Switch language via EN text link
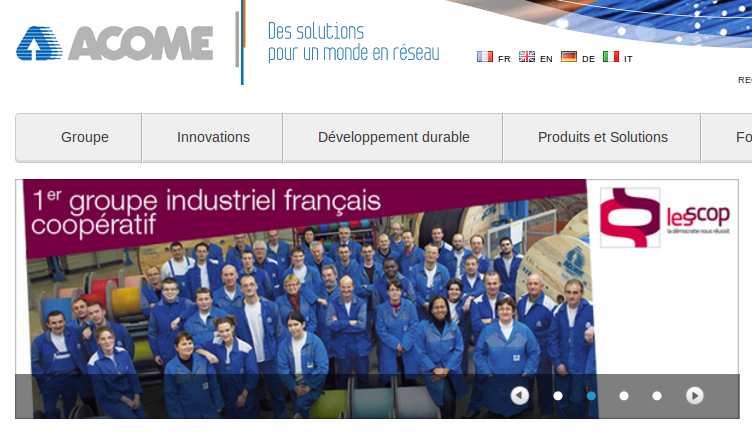752x432 pixels. pyautogui.click(x=546, y=59)
